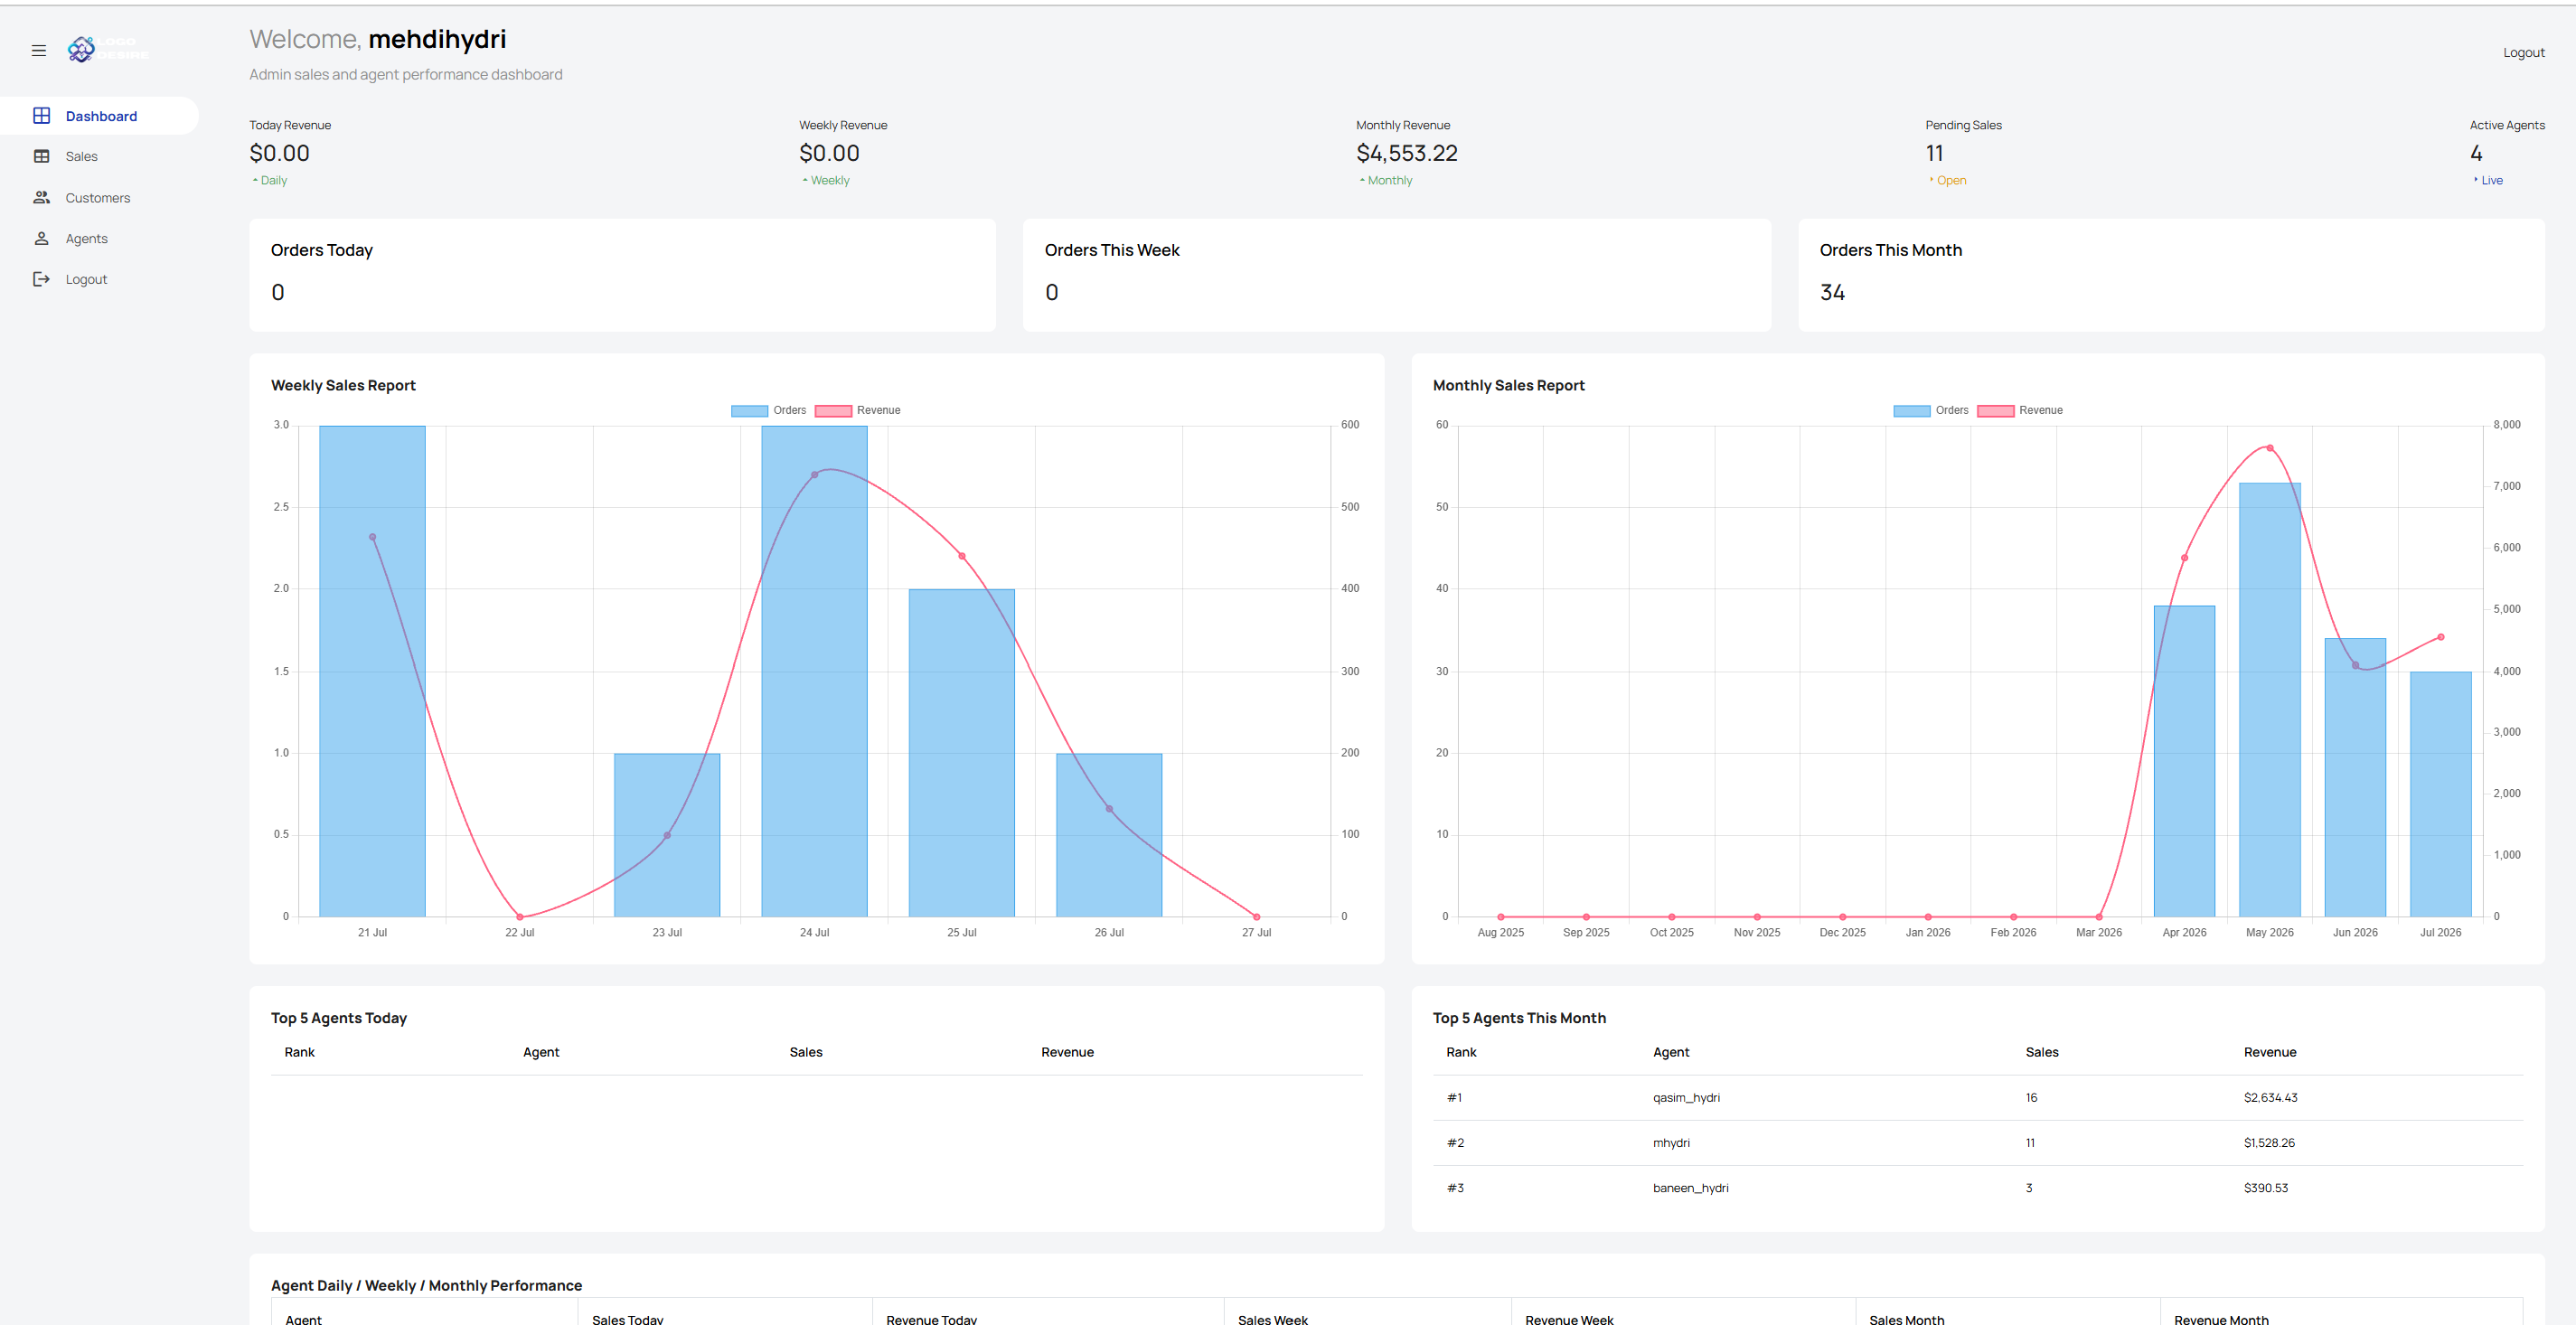Click the 27 Jul revenue point on weekly line
2576x1325 pixels.
[x=1257, y=916]
